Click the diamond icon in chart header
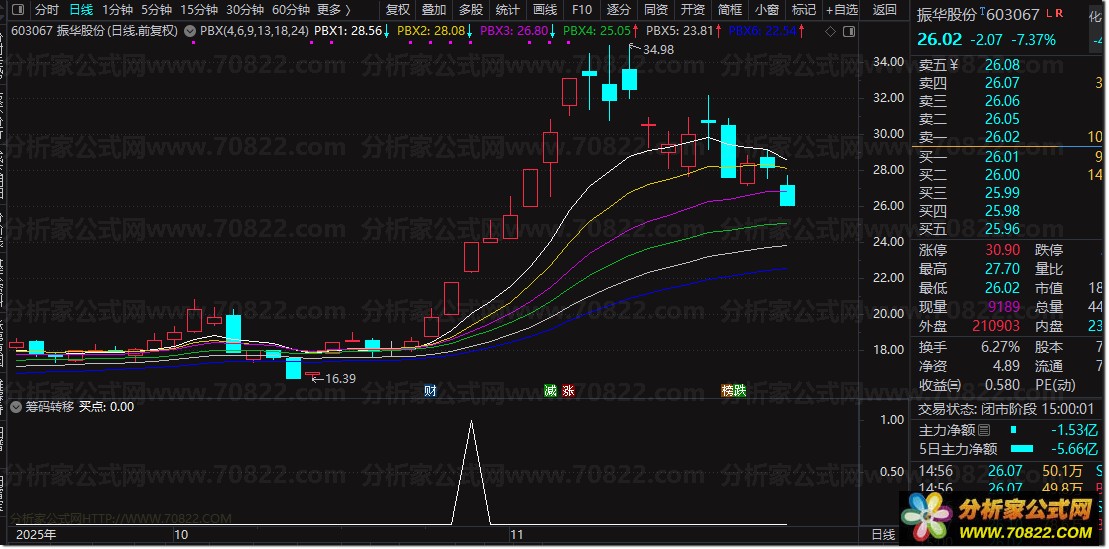Image resolution: width=1109 pixels, height=549 pixels. (830, 31)
